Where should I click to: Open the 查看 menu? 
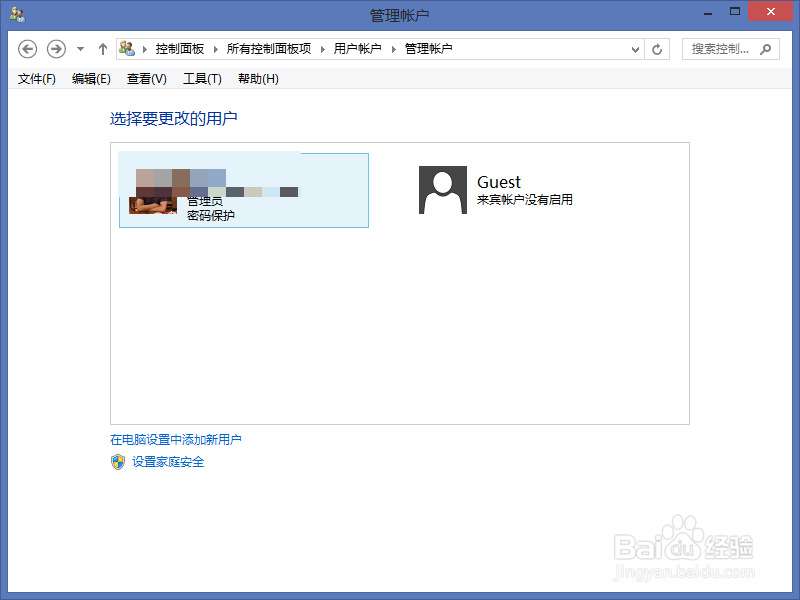145,79
